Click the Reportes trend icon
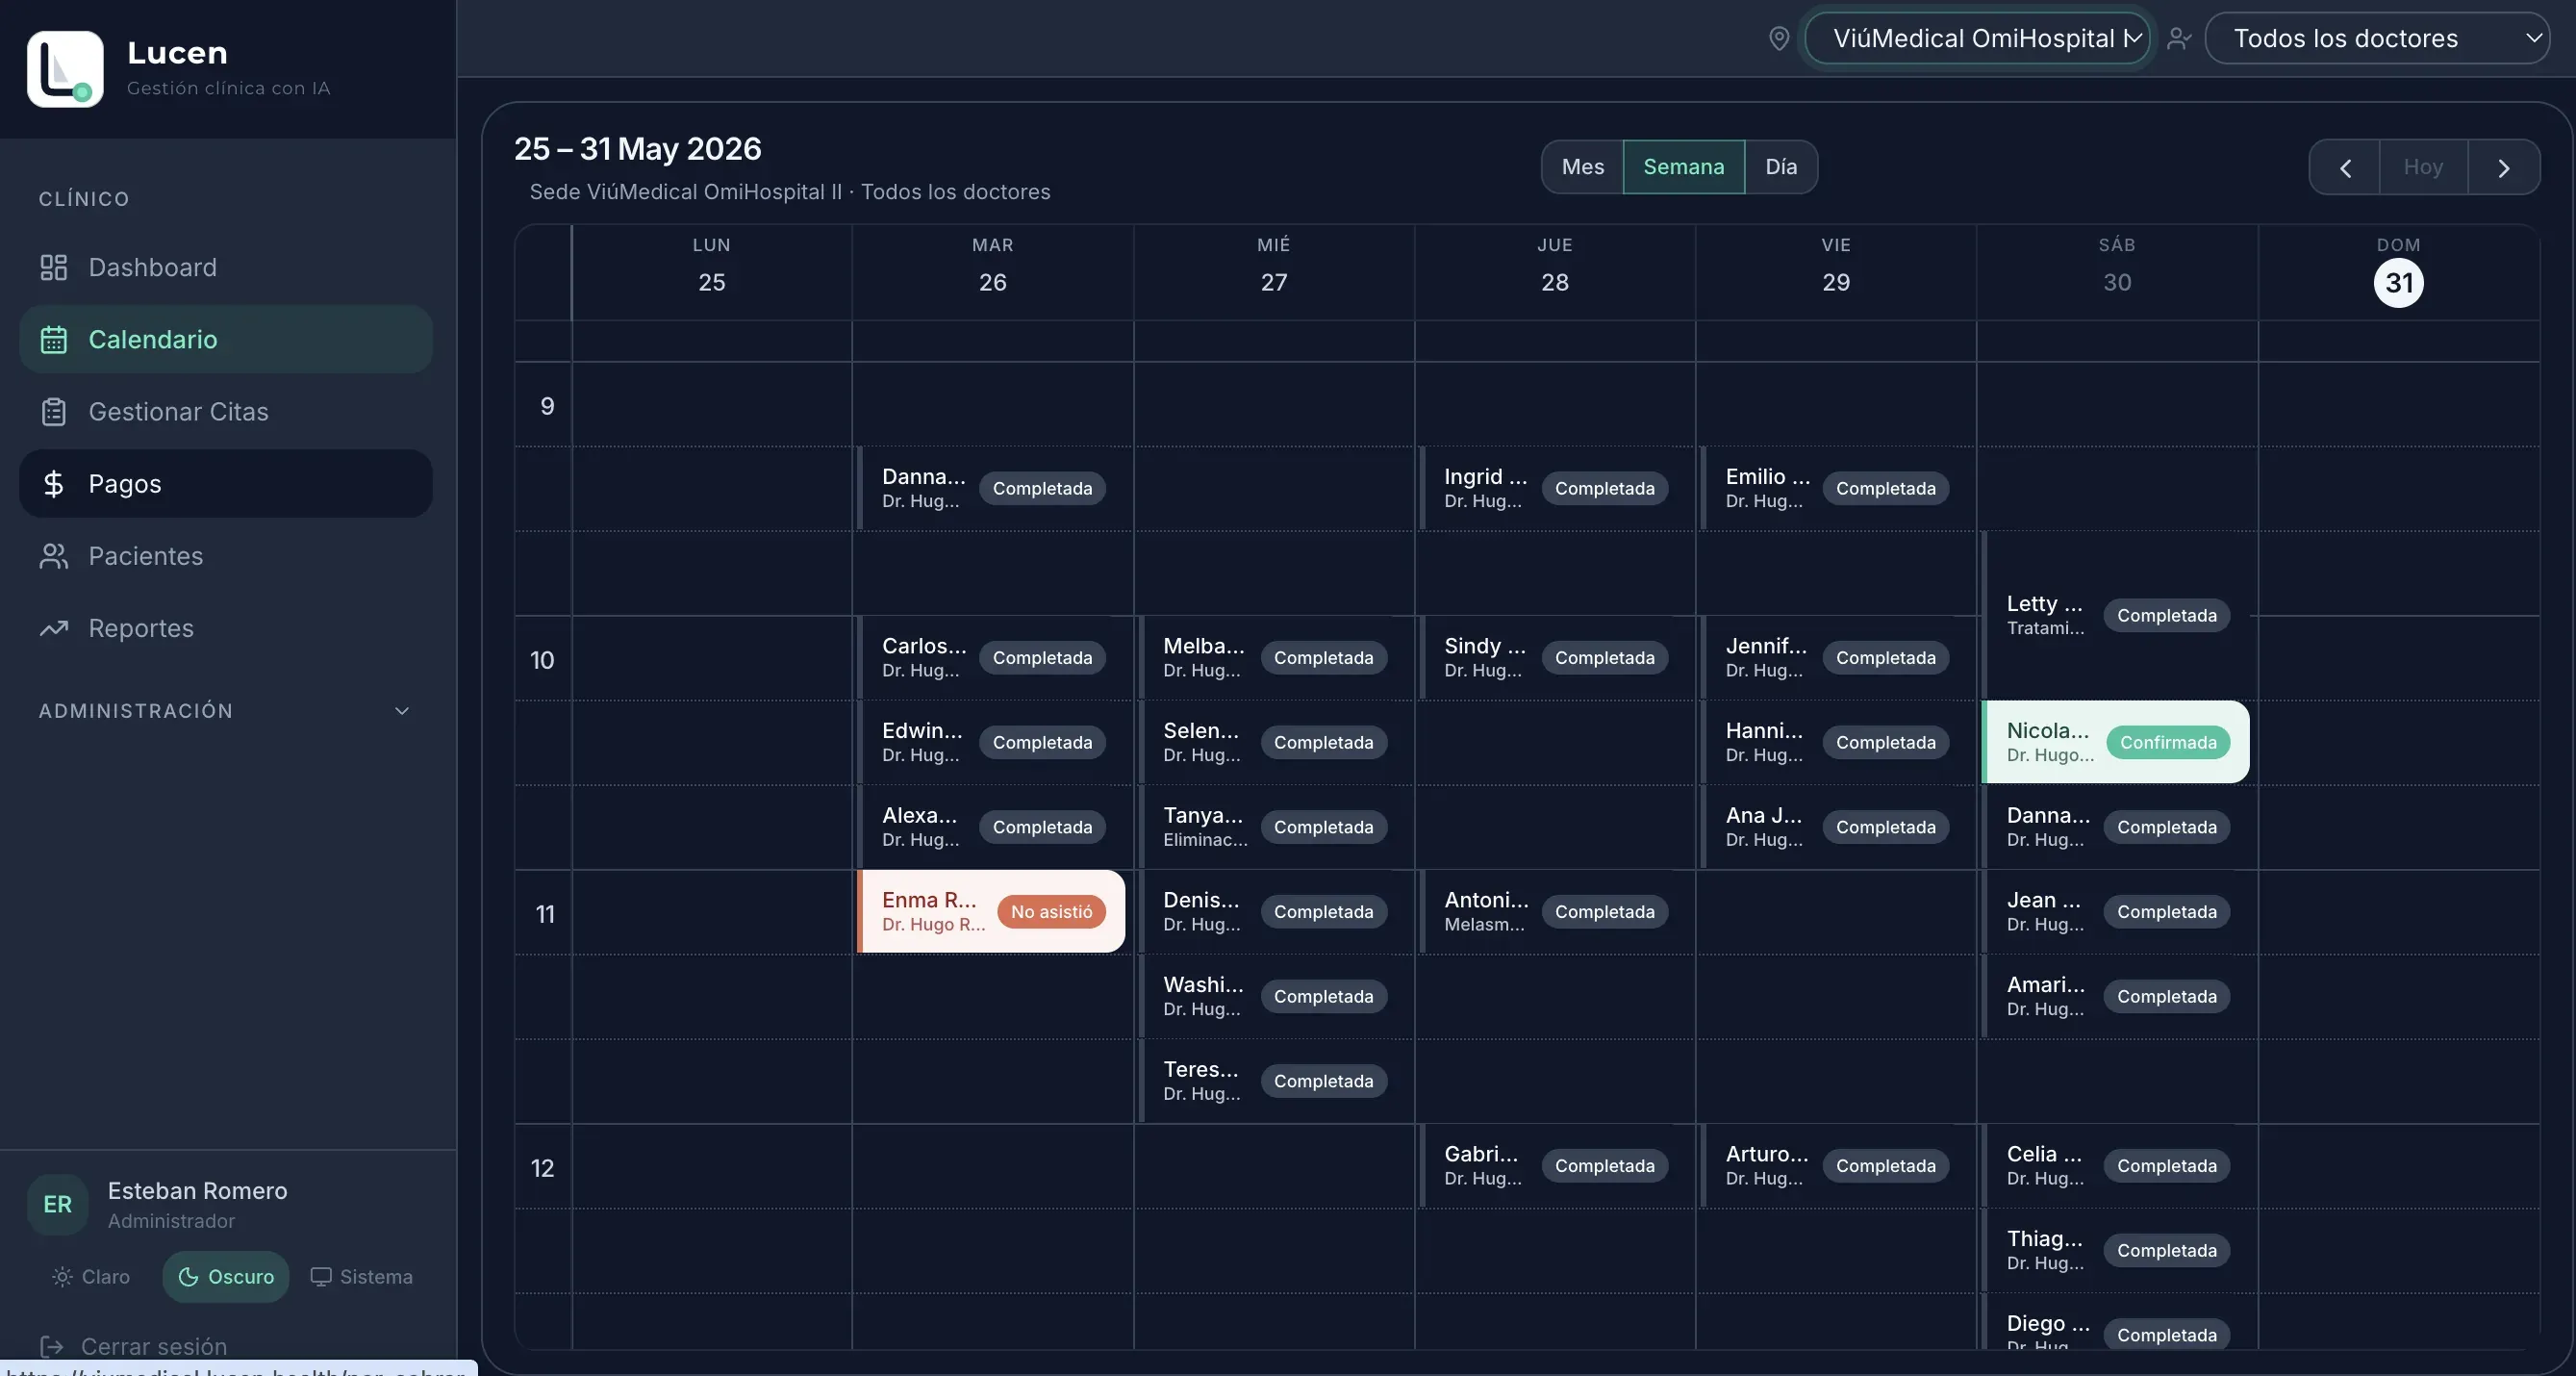Image resolution: width=2576 pixels, height=1376 pixels. coord(53,627)
